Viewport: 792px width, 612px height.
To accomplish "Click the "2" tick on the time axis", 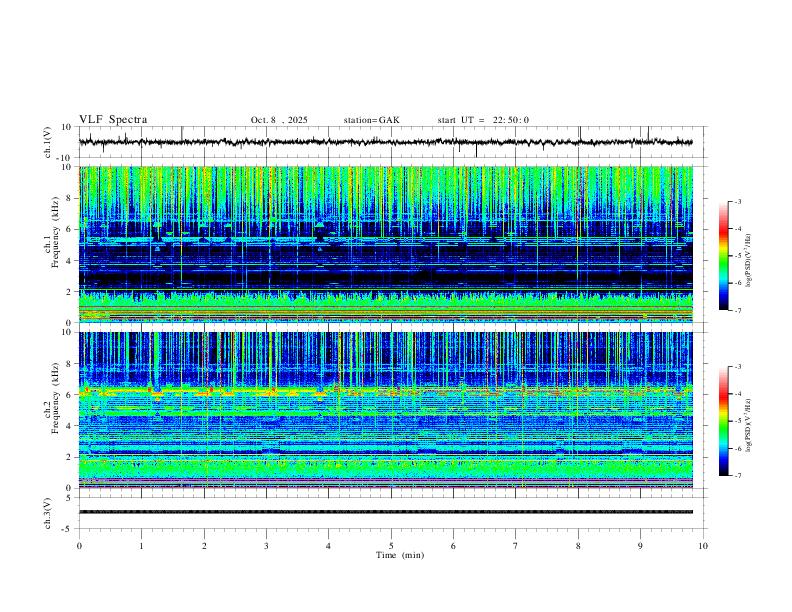I will coord(204,546).
